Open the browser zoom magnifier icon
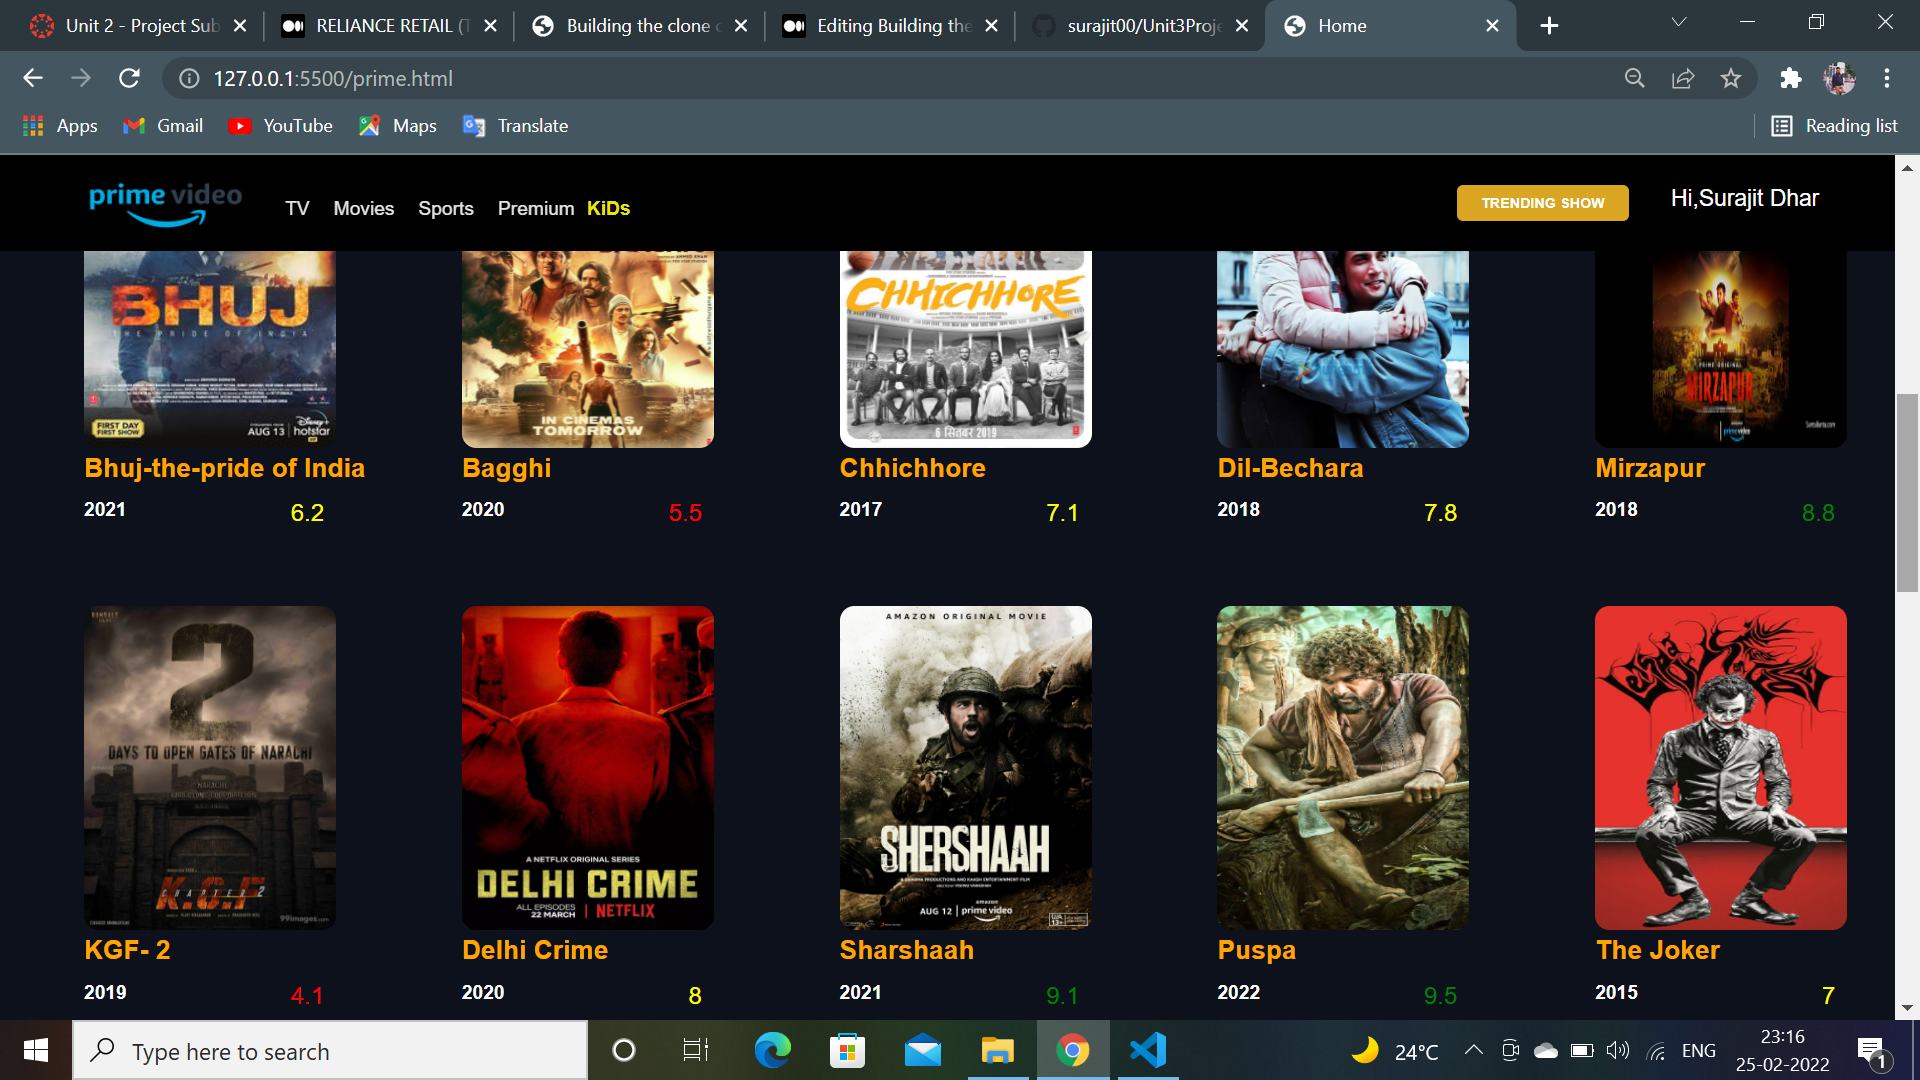The image size is (1920, 1080). (x=1635, y=78)
